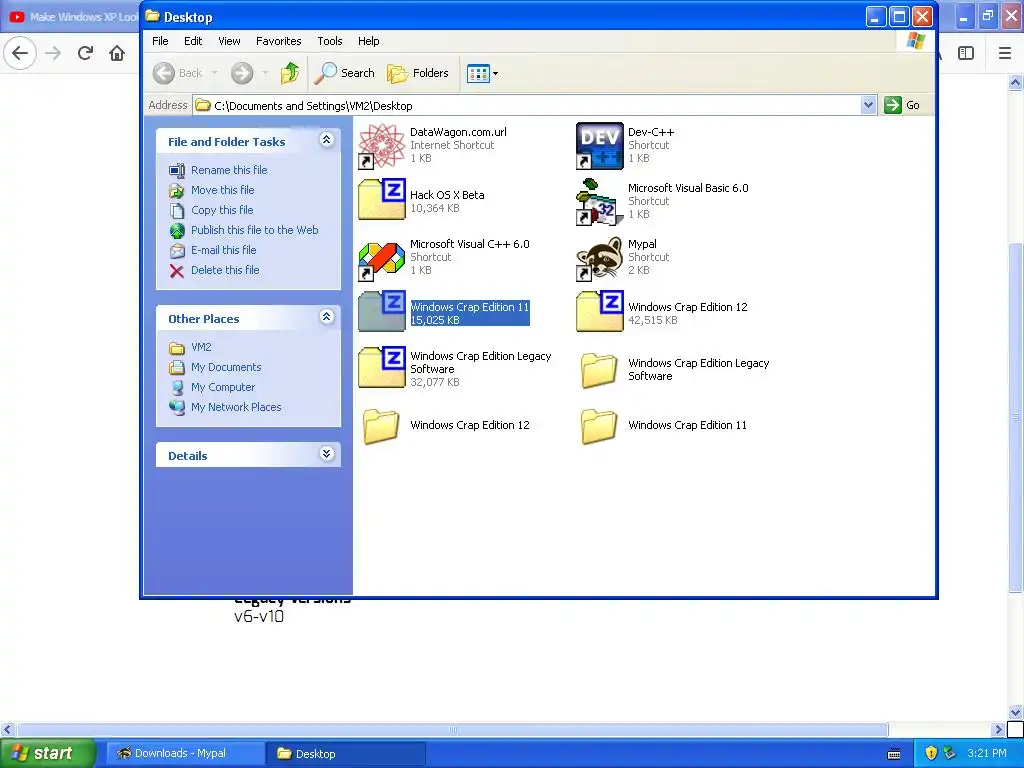1024x768 pixels.
Task: Expand the Address bar dropdown
Action: pos(868,105)
